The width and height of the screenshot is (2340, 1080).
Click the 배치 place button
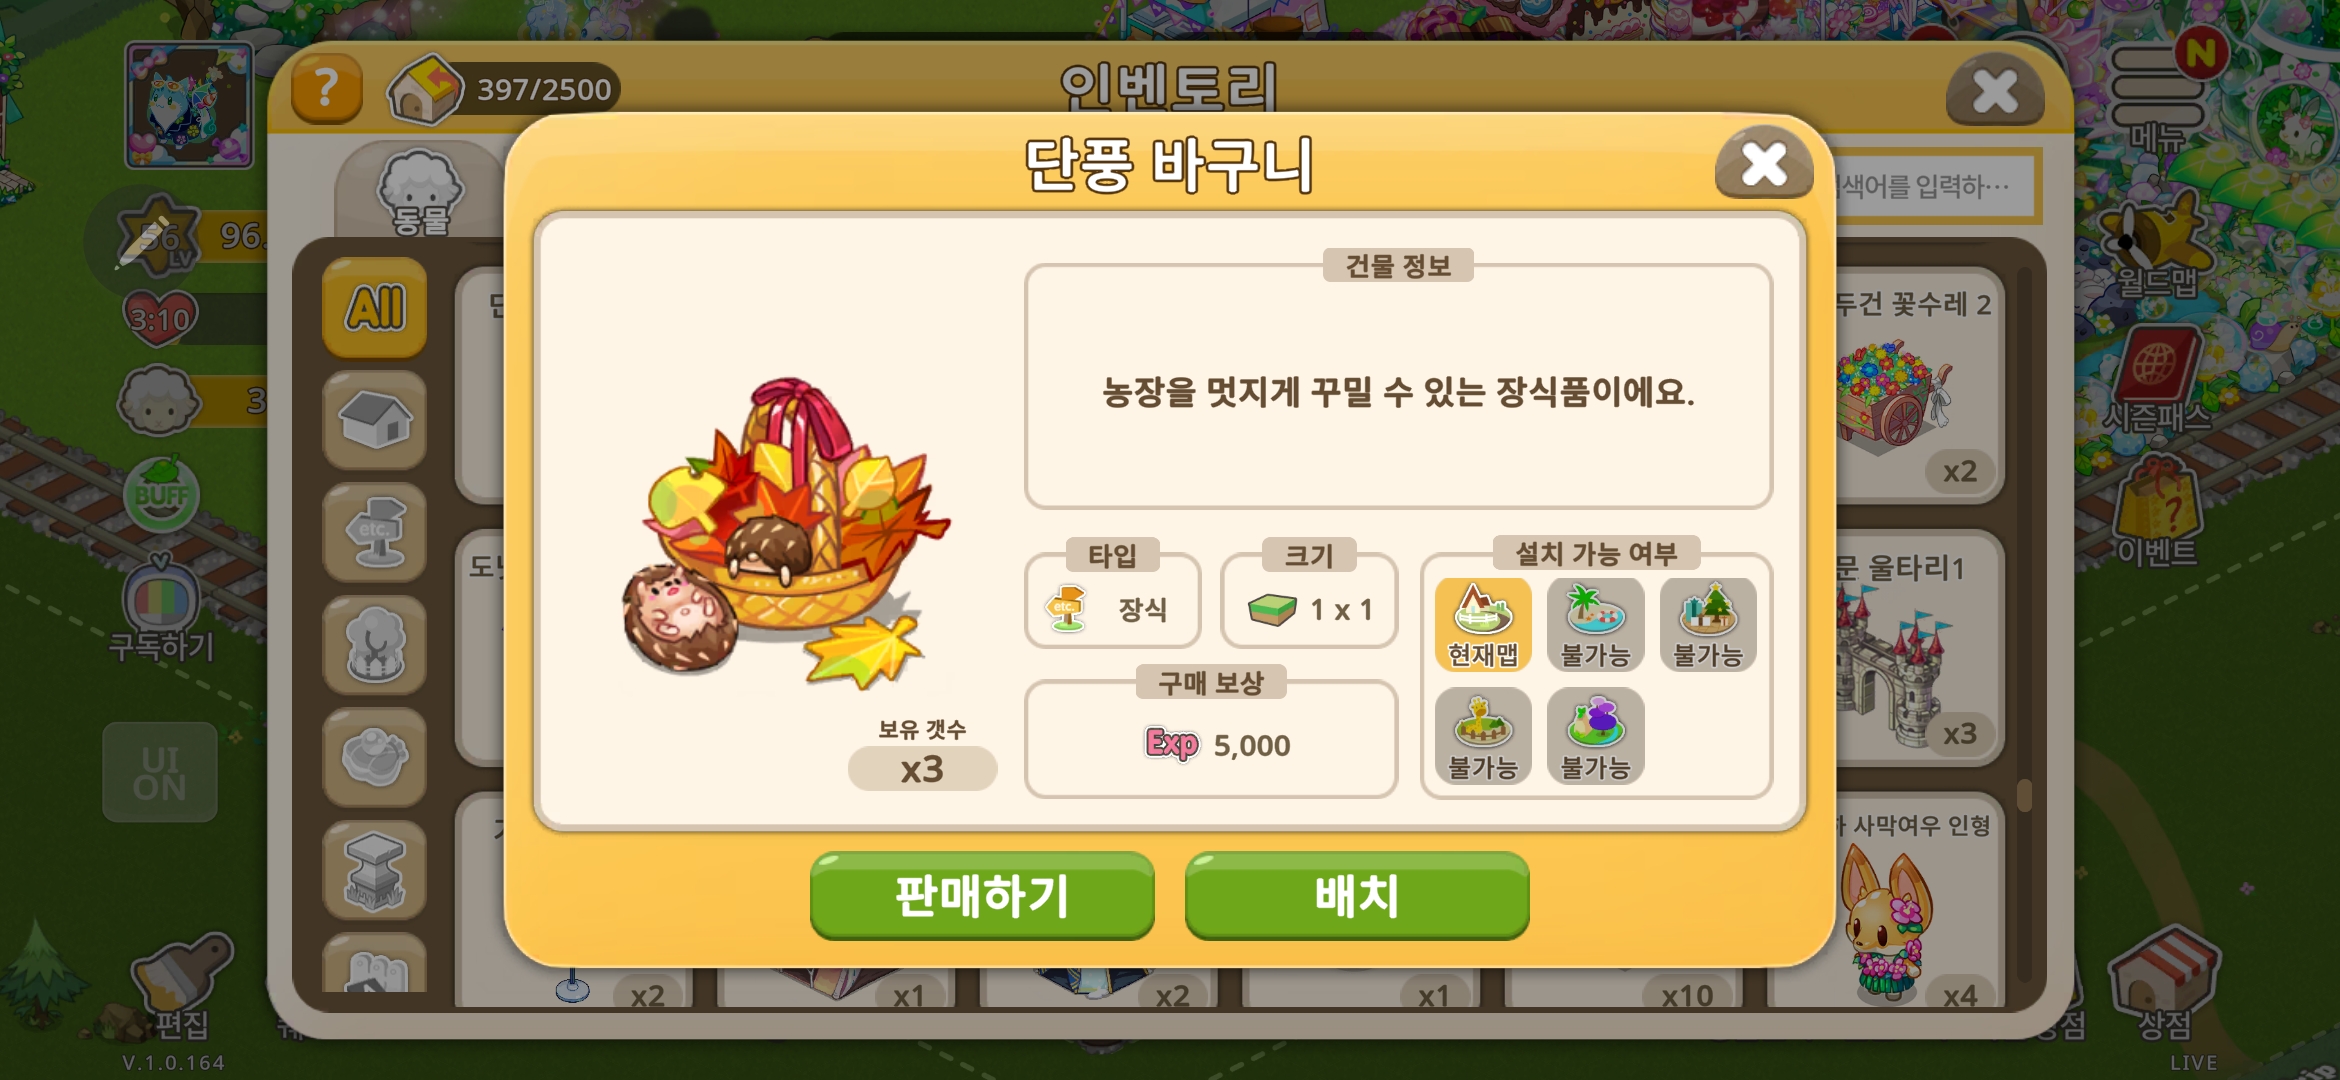click(1357, 895)
